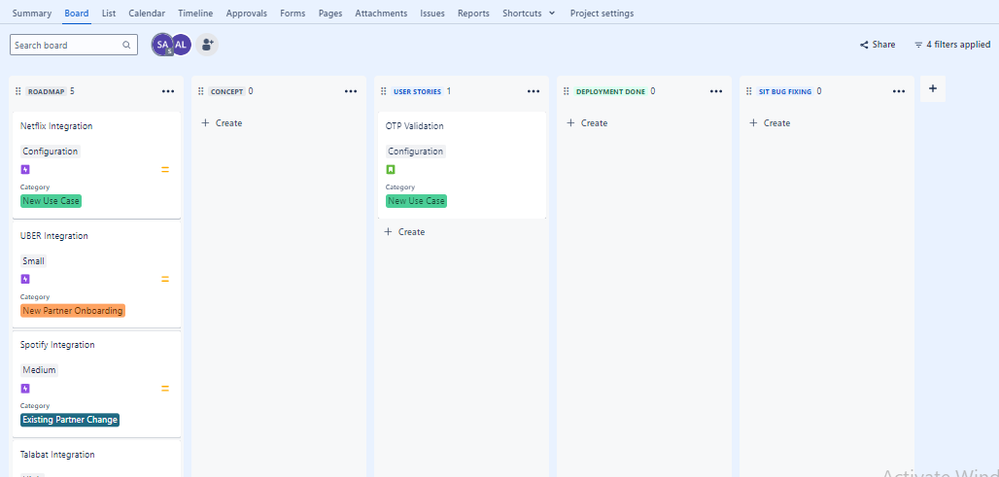
Task: Click New Use Case tag on OTP Validation
Action: [x=416, y=201]
